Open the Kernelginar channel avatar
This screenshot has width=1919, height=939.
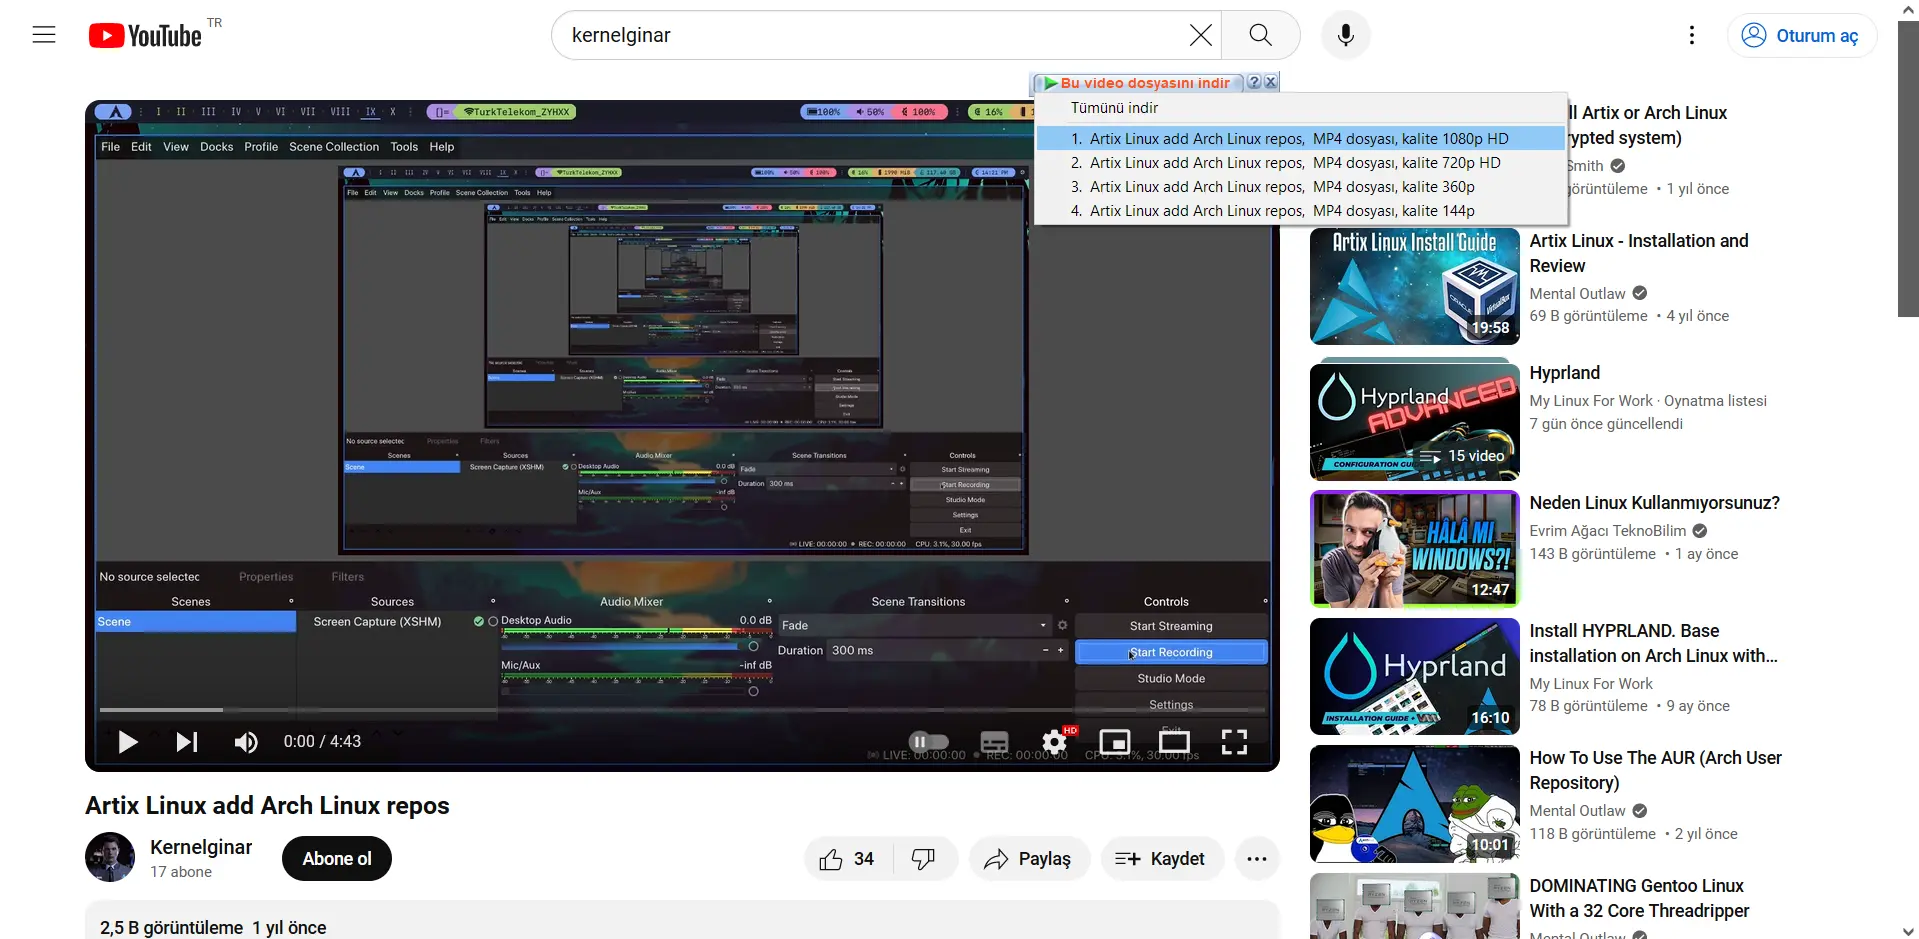110,857
